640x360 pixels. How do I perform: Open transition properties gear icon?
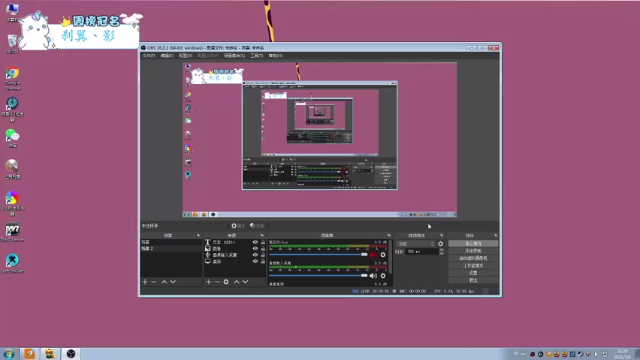[440, 244]
